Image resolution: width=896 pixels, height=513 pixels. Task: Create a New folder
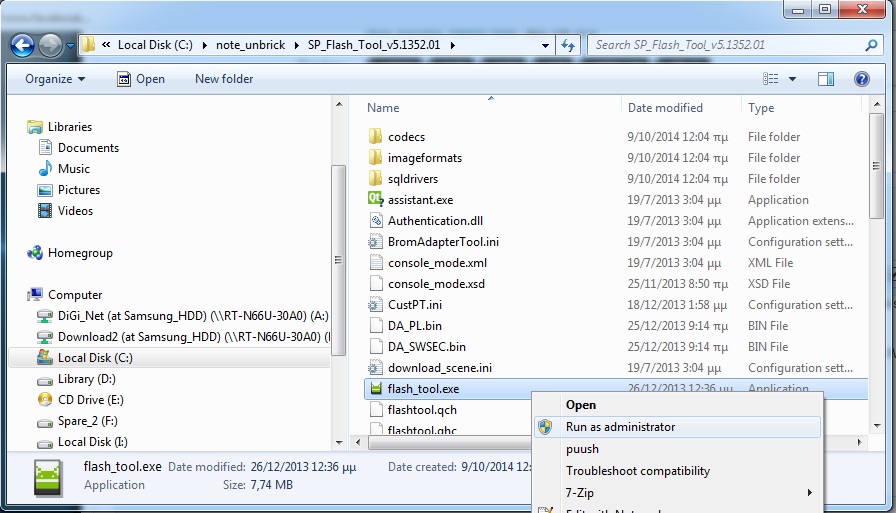tap(224, 79)
